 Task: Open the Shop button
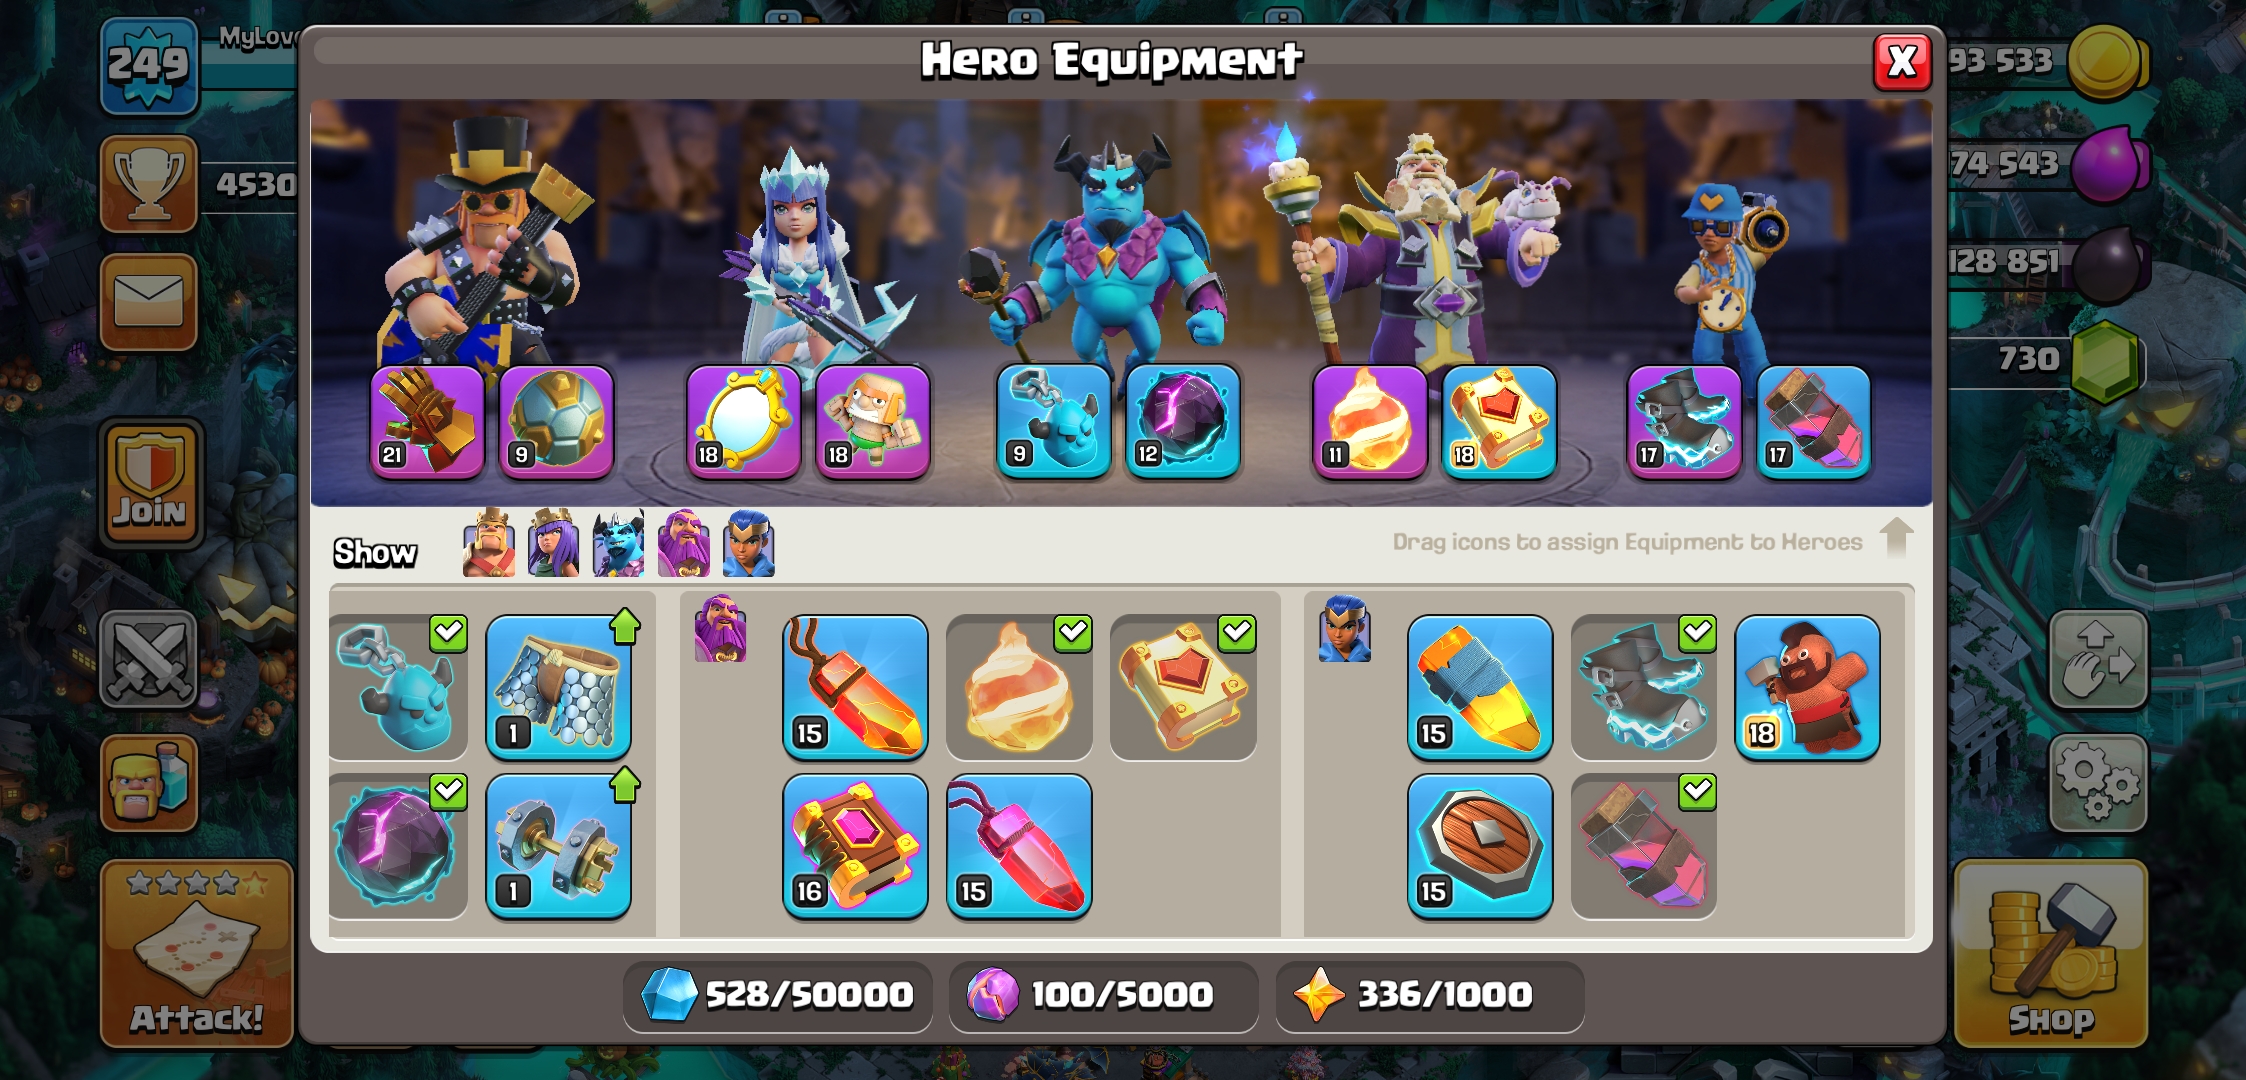click(2051, 953)
